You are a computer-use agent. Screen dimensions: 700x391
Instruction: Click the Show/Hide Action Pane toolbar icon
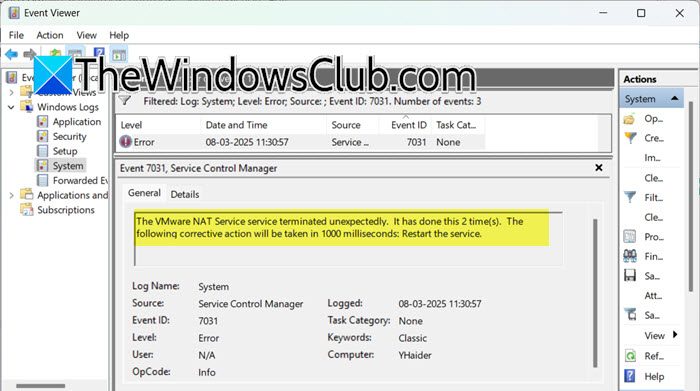point(119,55)
